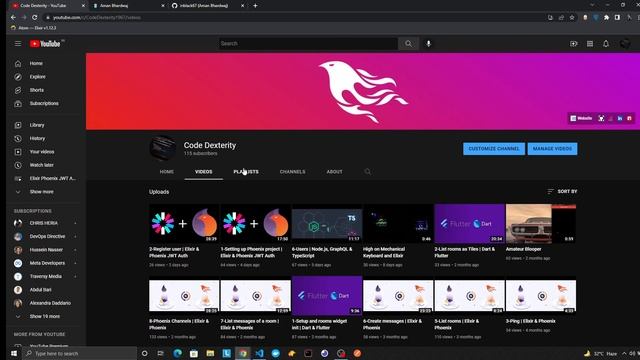Viewport: 640px width, 360px height.
Task: Click the YouTube search input field
Action: (308, 44)
